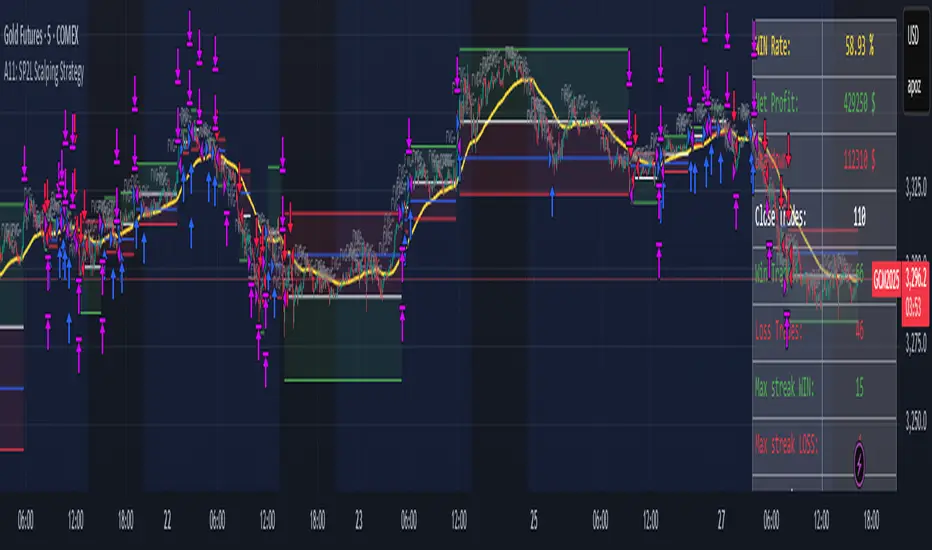Click the 58.93 % win rate value
The width and height of the screenshot is (932, 550).
click(x=859, y=46)
